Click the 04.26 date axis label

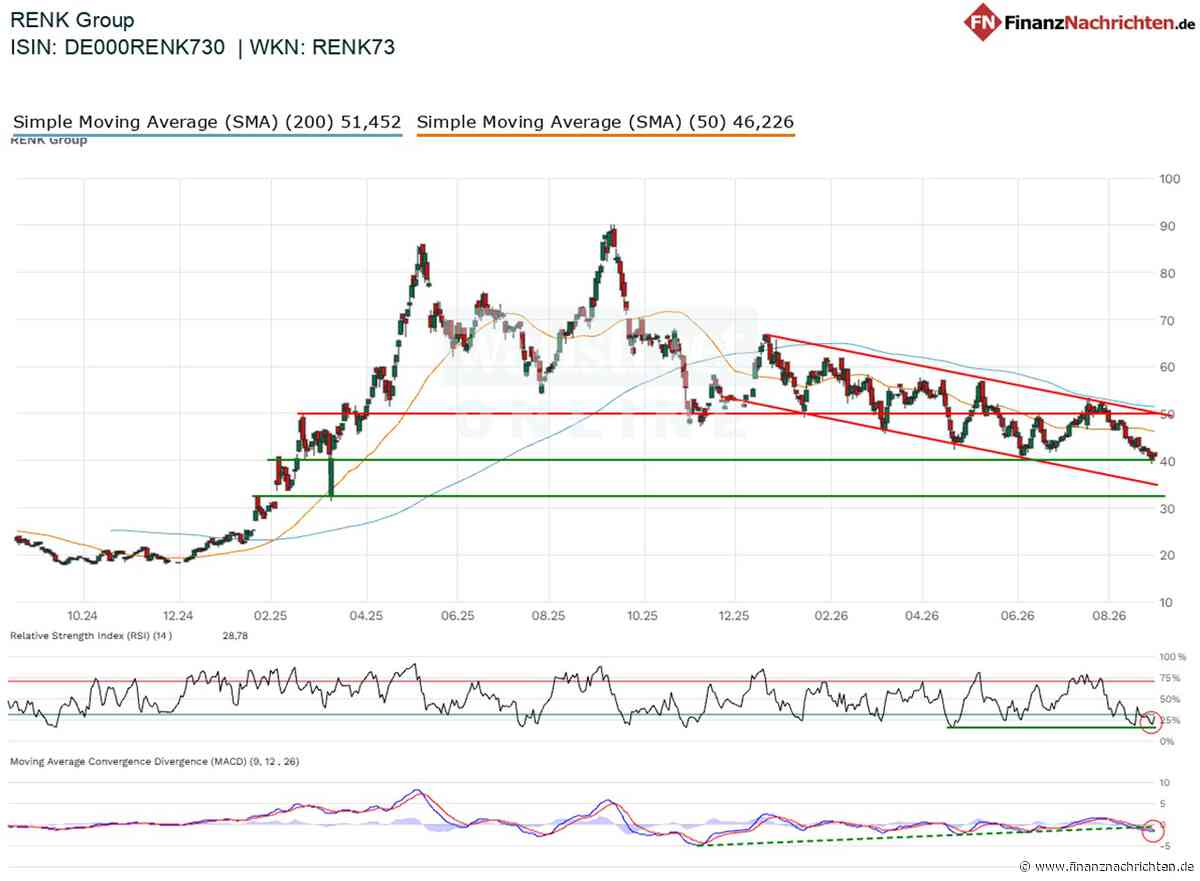[921, 617]
